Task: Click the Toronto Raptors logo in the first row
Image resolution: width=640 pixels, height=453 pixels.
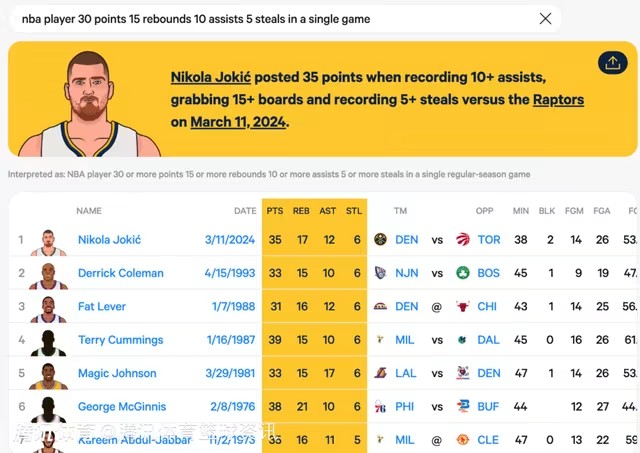Action: click(x=463, y=240)
